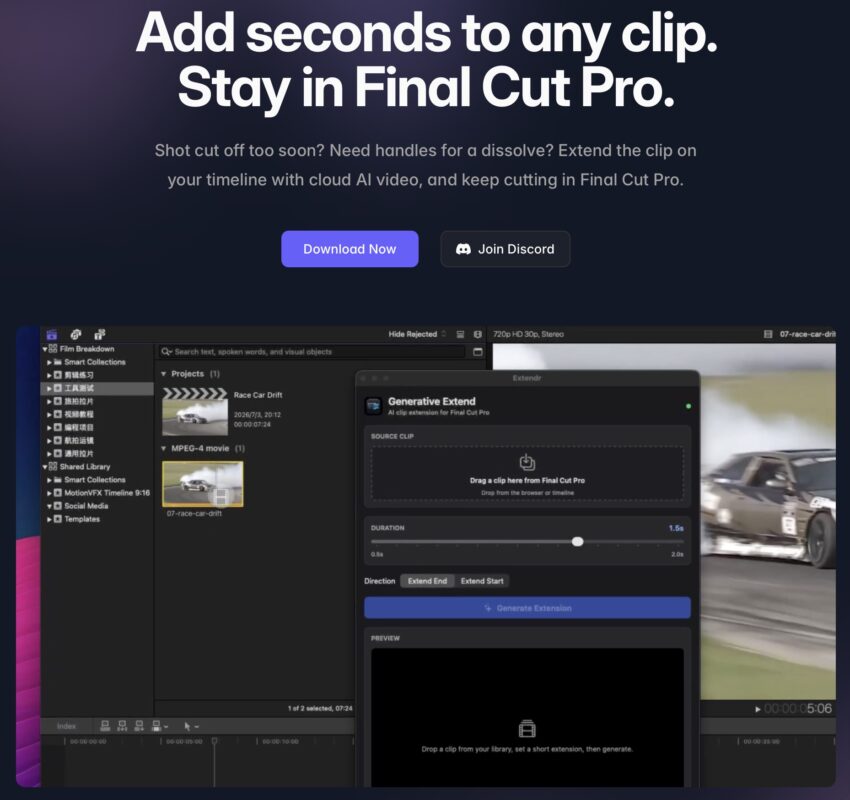Open the timeline Index tab
Viewport: 850px width, 800px height.
point(66,726)
